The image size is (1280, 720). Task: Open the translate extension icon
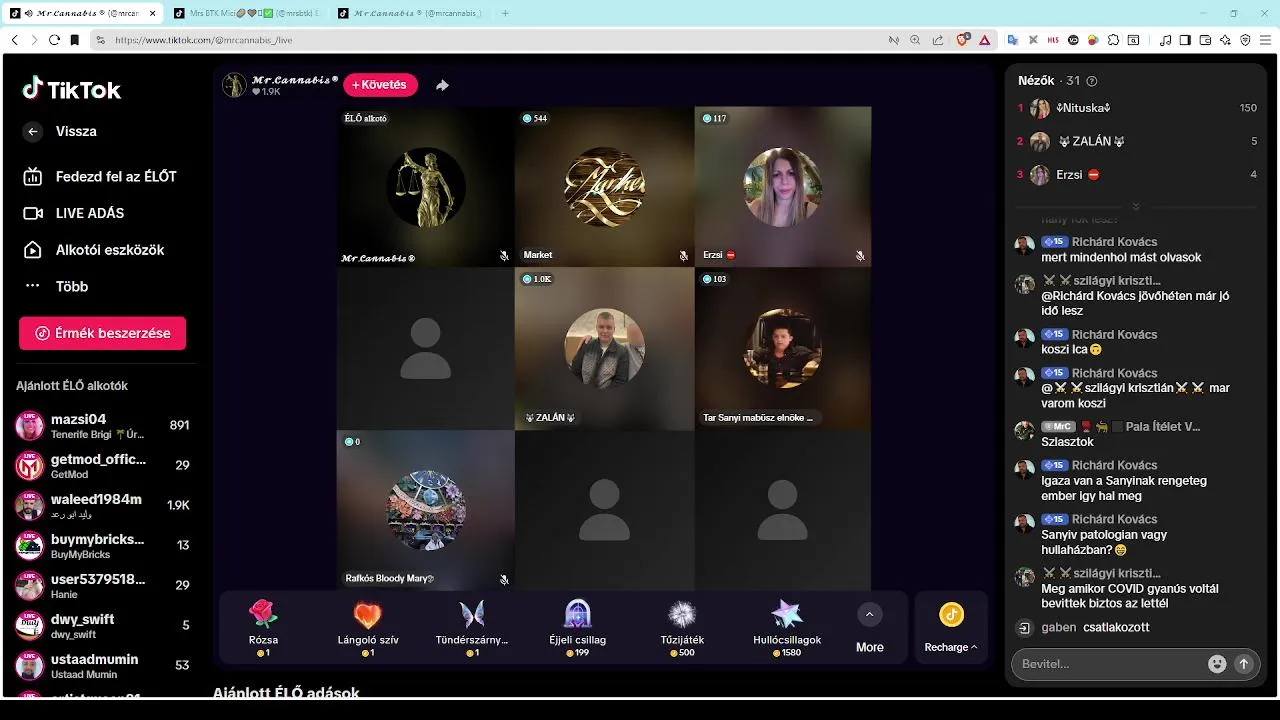[x=1013, y=40]
